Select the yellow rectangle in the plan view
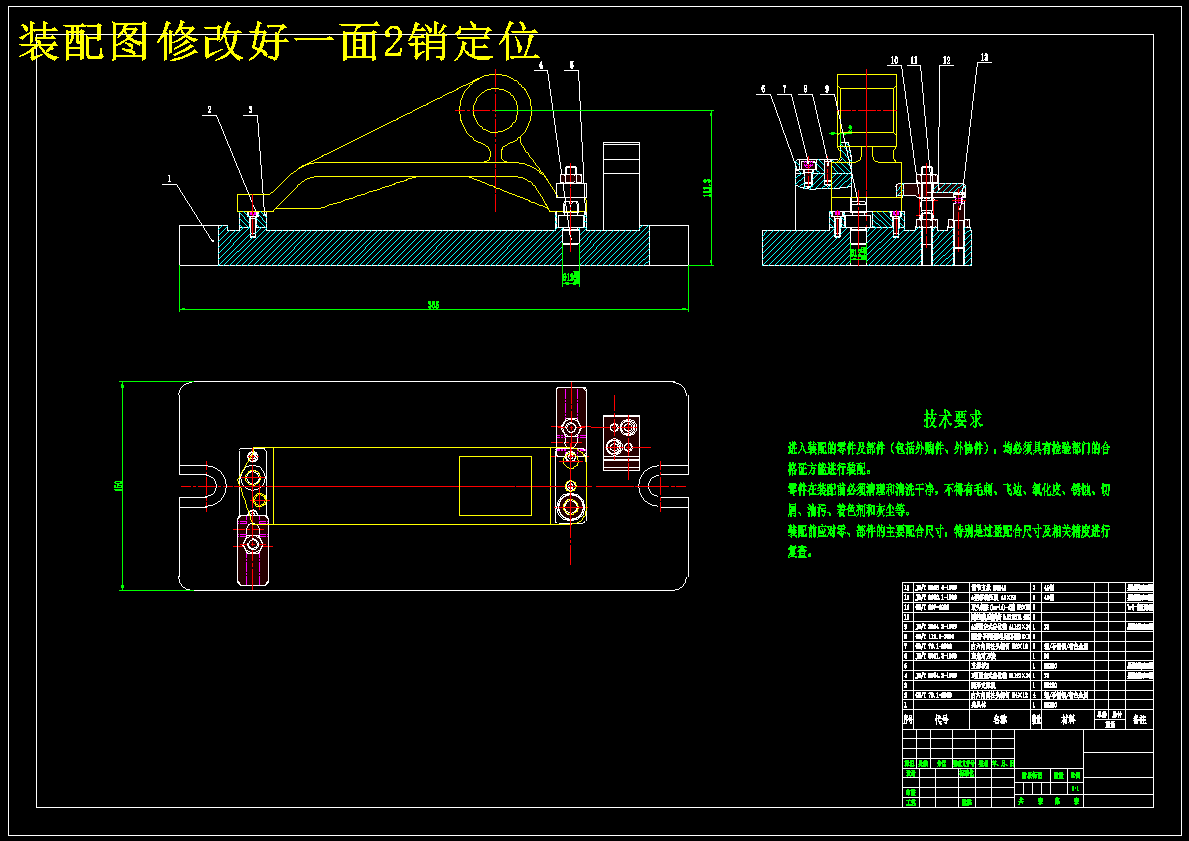This screenshot has width=1189, height=841. click(x=495, y=486)
